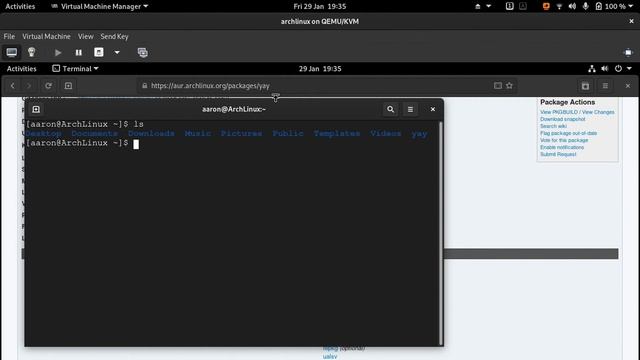
Task: Open Send Key menu
Action: tap(114, 36)
